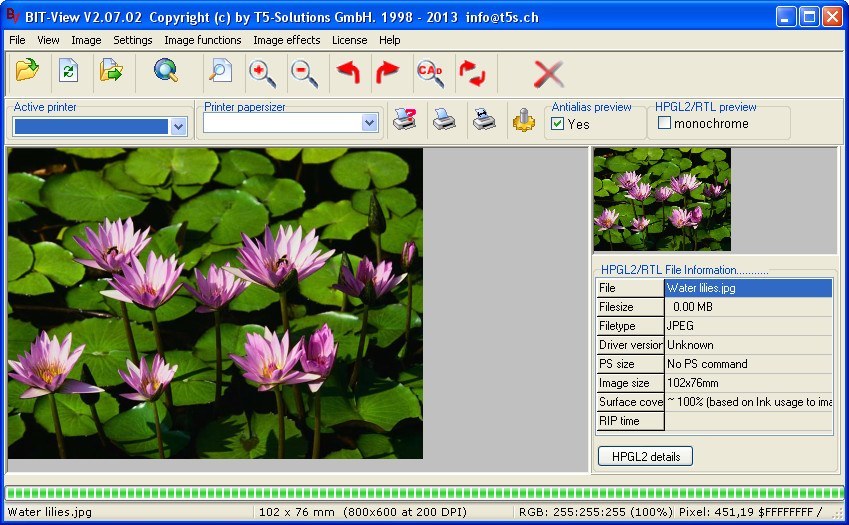Click the Filetype row label
This screenshot has width=849, height=525.
pos(630,326)
